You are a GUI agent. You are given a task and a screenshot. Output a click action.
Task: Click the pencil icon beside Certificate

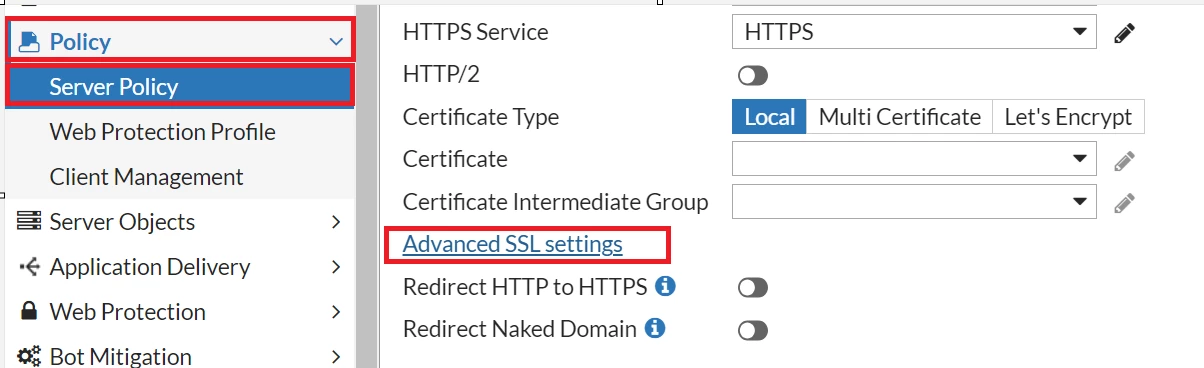tap(1125, 160)
